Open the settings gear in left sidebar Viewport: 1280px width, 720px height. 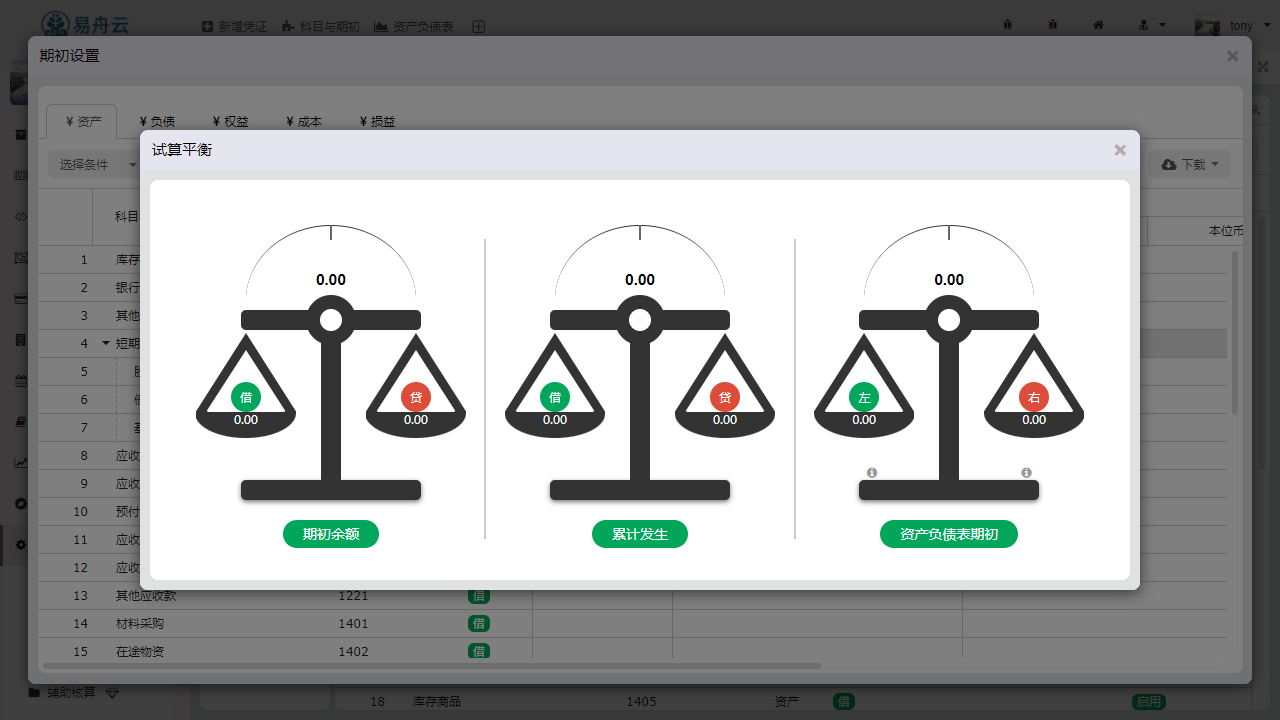click(20, 545)
